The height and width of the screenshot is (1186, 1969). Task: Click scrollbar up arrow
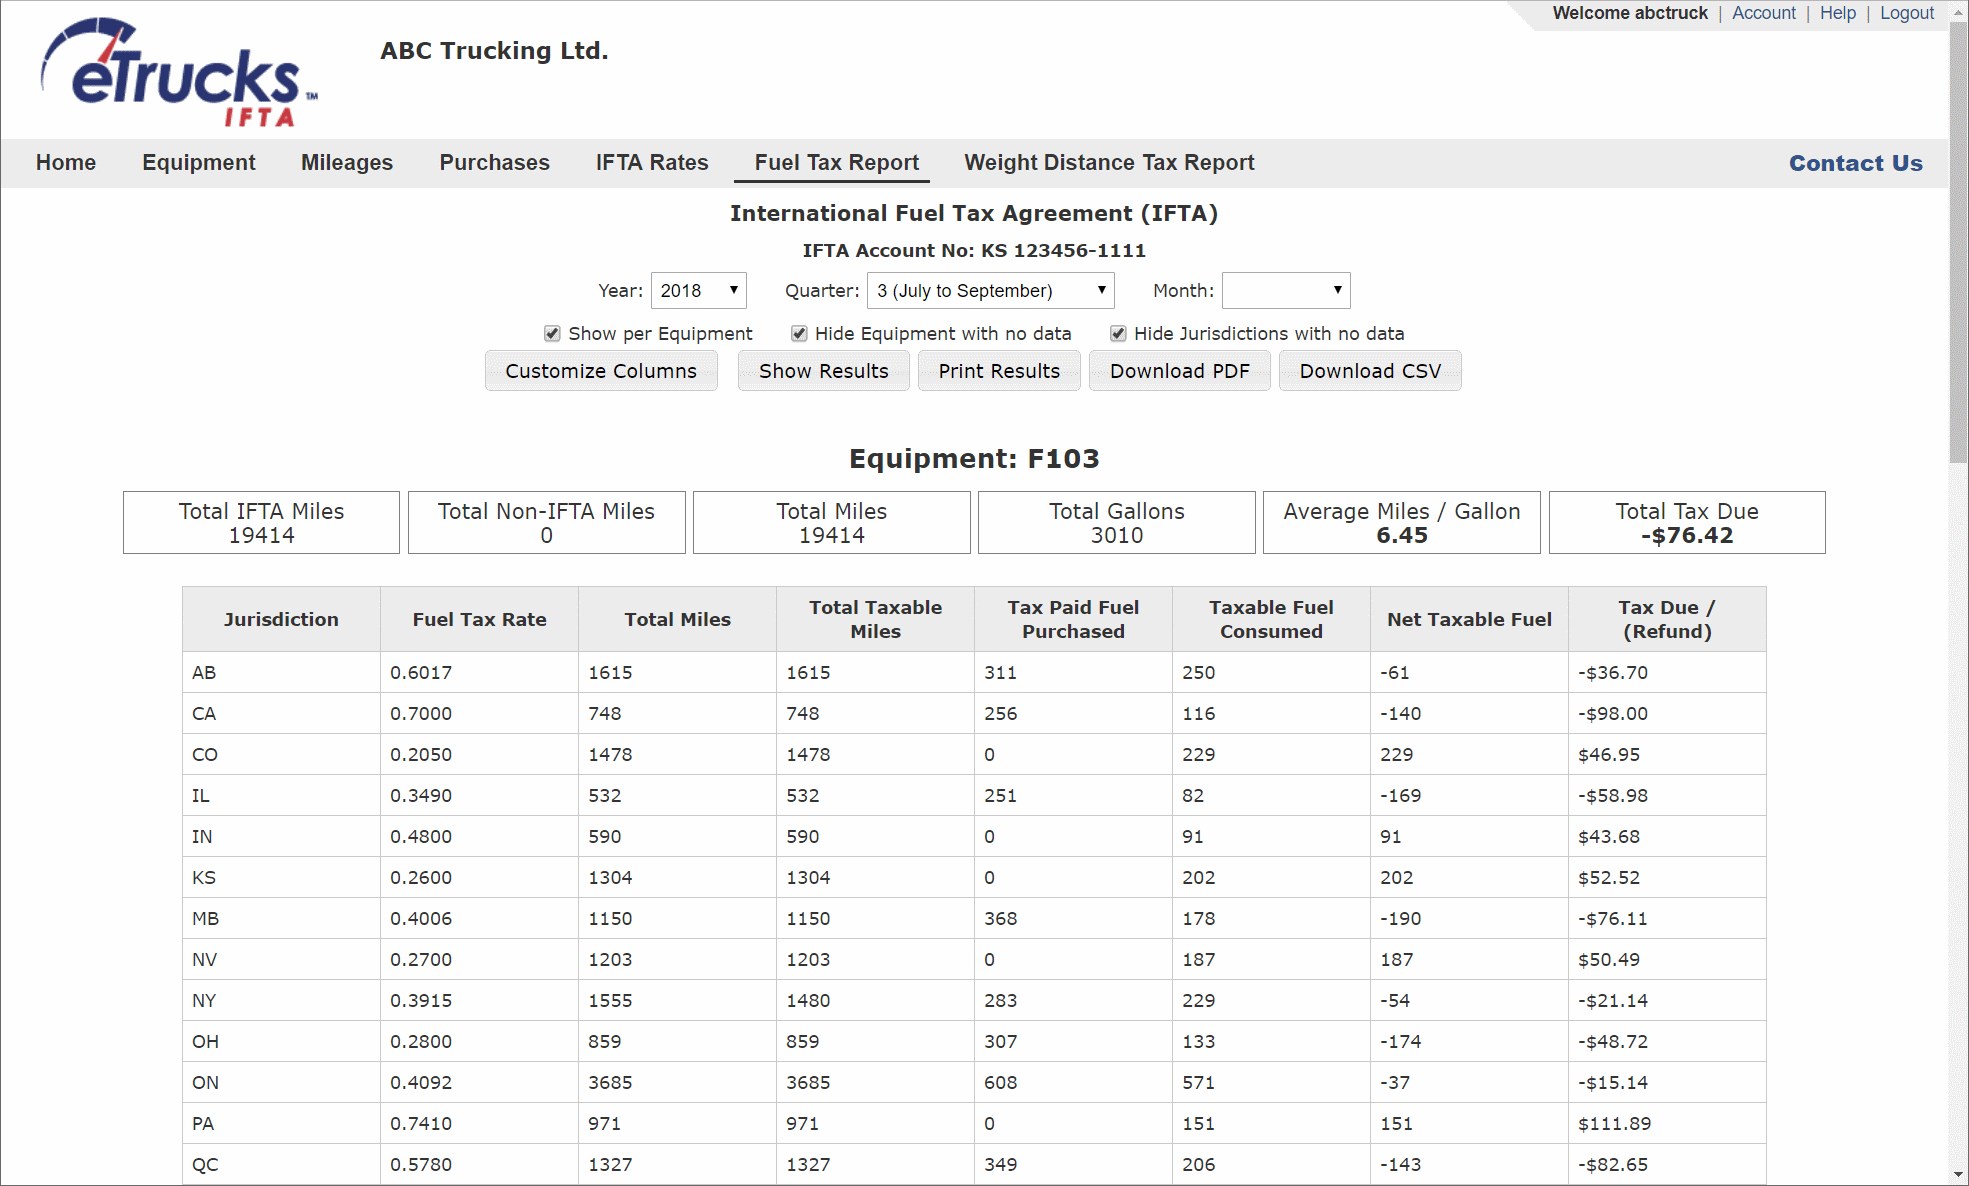pyautogui.click(x=1958, y=12)
